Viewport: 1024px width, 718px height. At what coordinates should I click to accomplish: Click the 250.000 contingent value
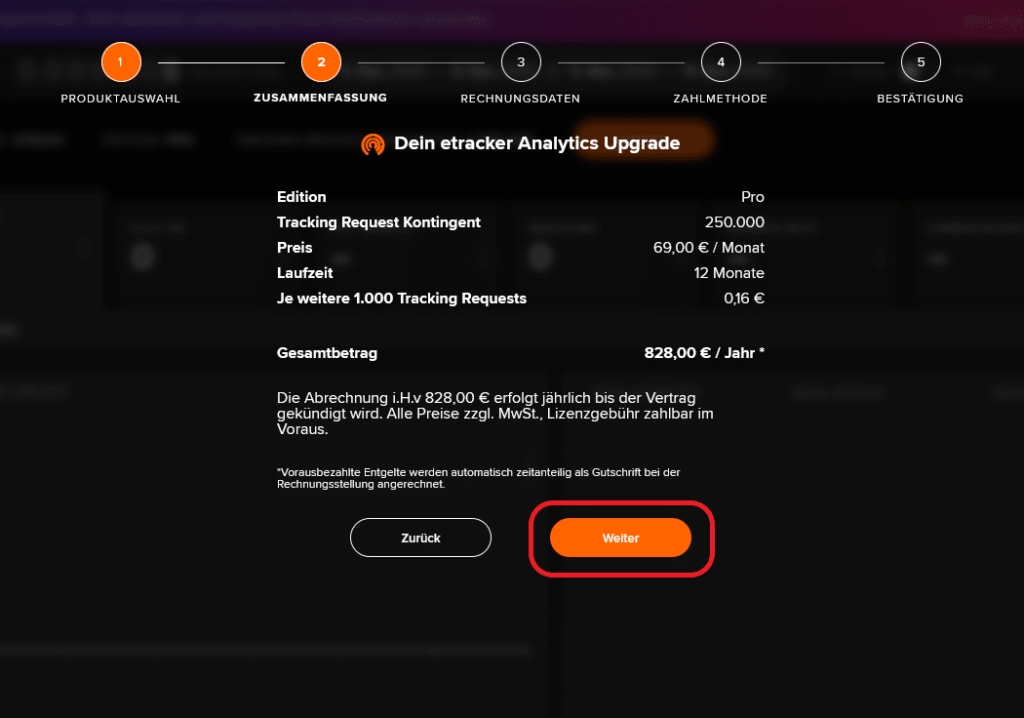pos(735,222)
